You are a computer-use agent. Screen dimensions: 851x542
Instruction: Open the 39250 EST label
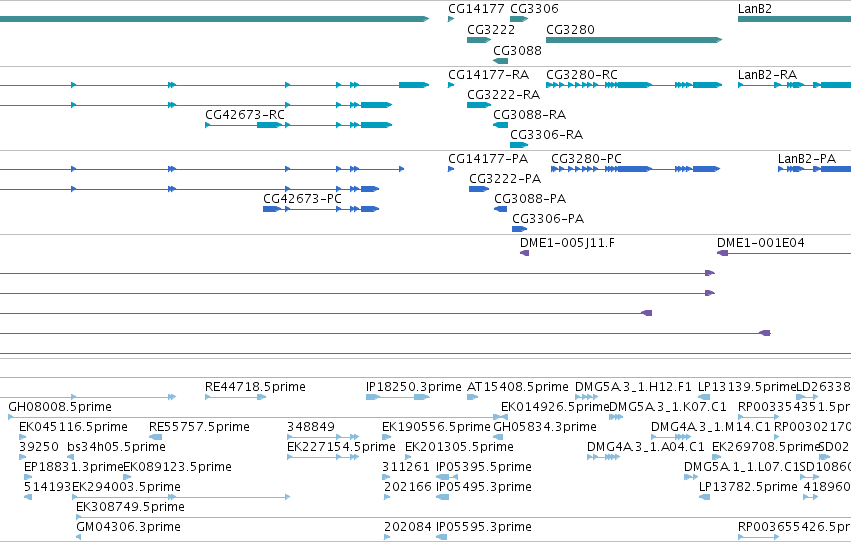39,447
